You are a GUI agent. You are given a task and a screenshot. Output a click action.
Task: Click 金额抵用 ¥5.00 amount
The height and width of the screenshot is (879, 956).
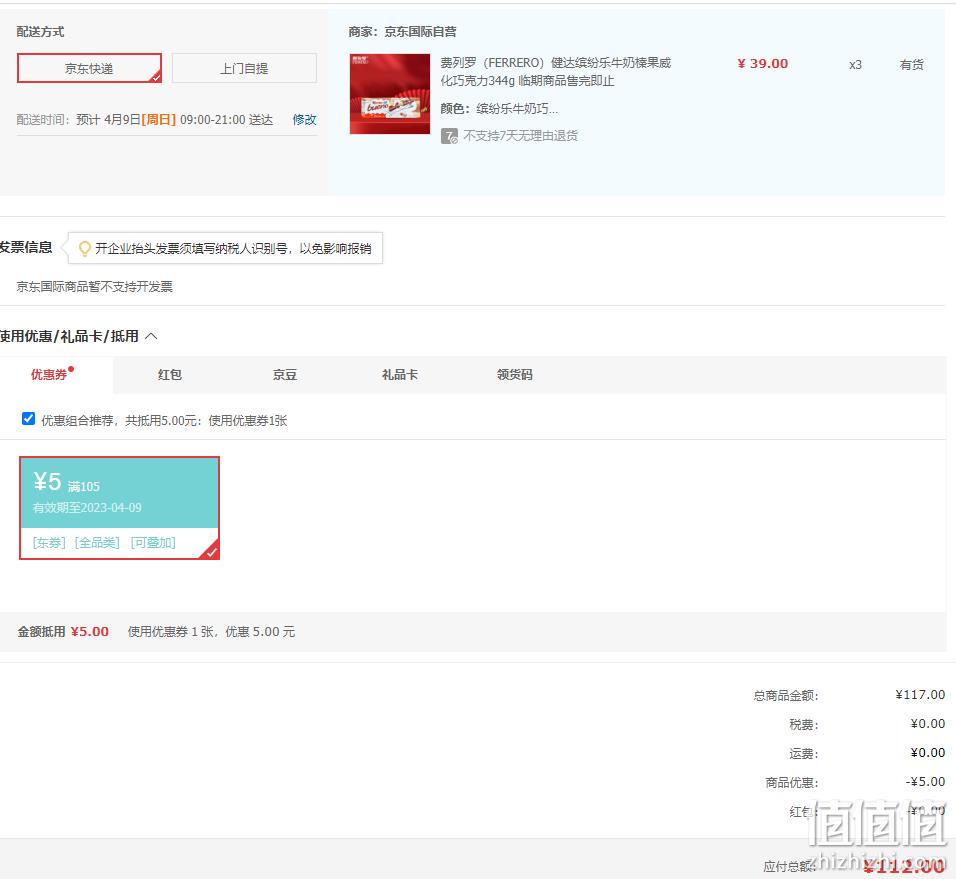pos(90,632)
